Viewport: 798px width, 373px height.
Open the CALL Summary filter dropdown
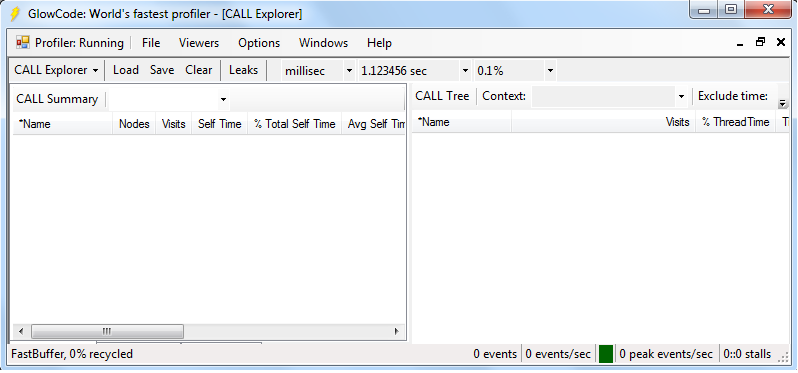click(x=223, y=100)
